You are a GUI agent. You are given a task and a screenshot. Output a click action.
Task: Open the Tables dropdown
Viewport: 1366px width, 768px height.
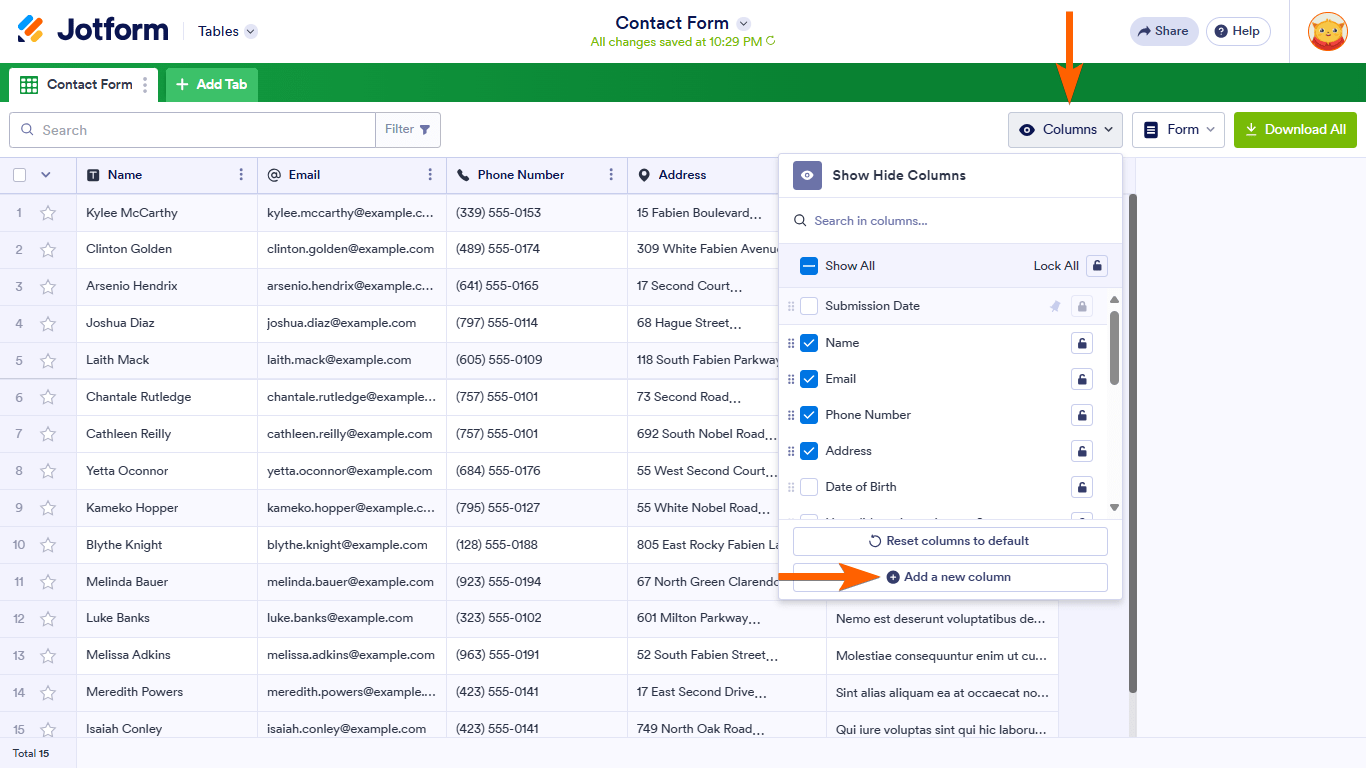point(227,31)
